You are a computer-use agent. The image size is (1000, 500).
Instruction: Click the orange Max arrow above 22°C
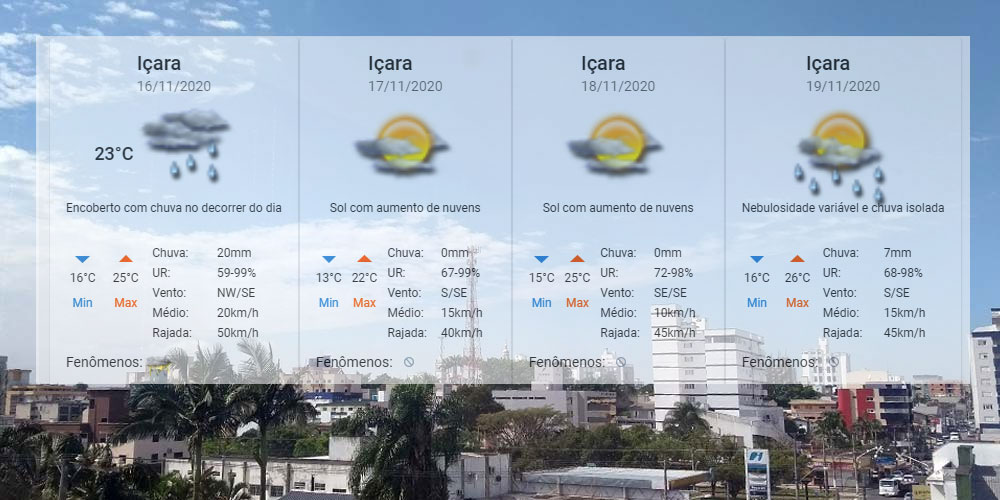tap(364, 259)
